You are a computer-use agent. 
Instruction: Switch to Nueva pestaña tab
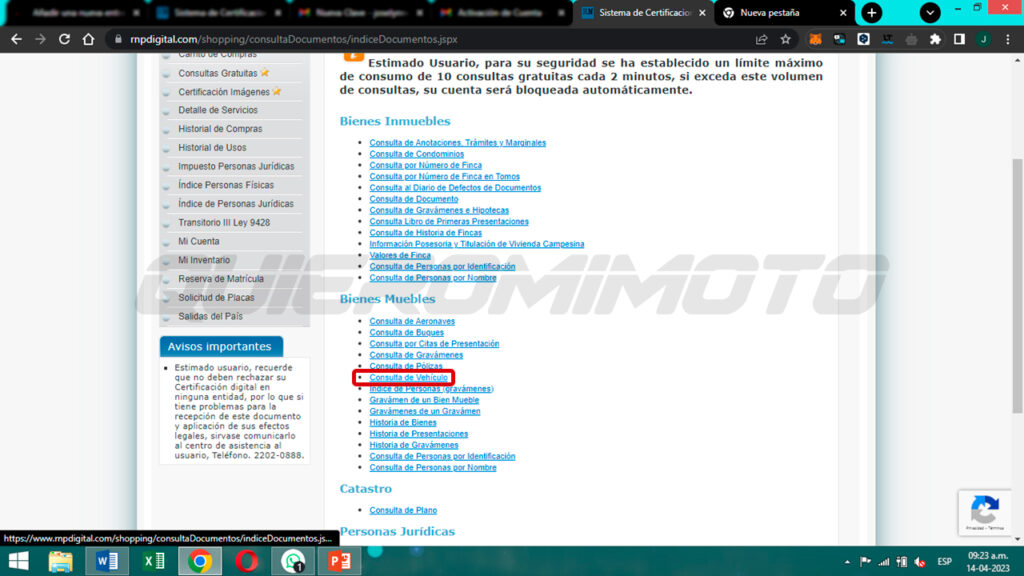tap(770, 12)
